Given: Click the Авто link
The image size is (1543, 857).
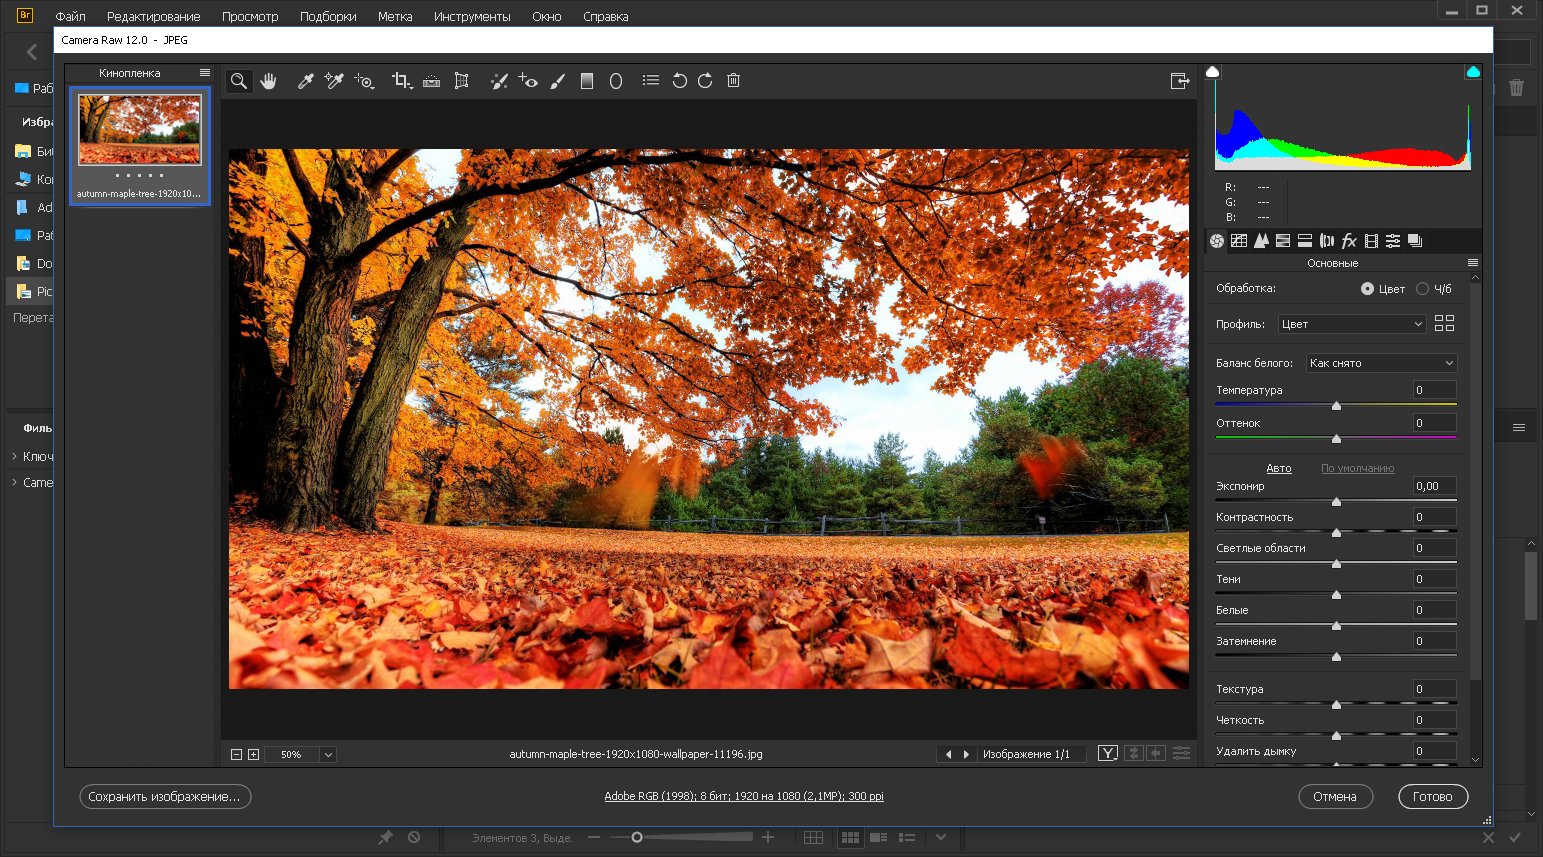Looking at the screenshot, I should (1278, 468).
